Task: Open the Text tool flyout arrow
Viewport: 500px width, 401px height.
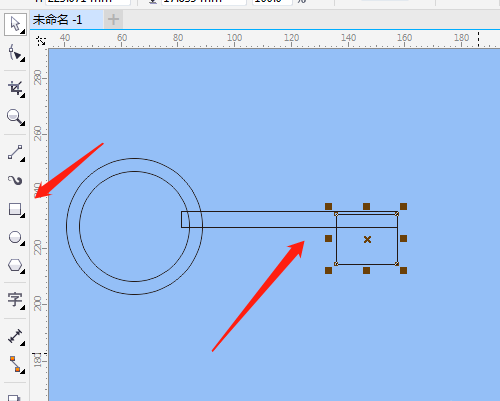Action: tap(23, 308)
